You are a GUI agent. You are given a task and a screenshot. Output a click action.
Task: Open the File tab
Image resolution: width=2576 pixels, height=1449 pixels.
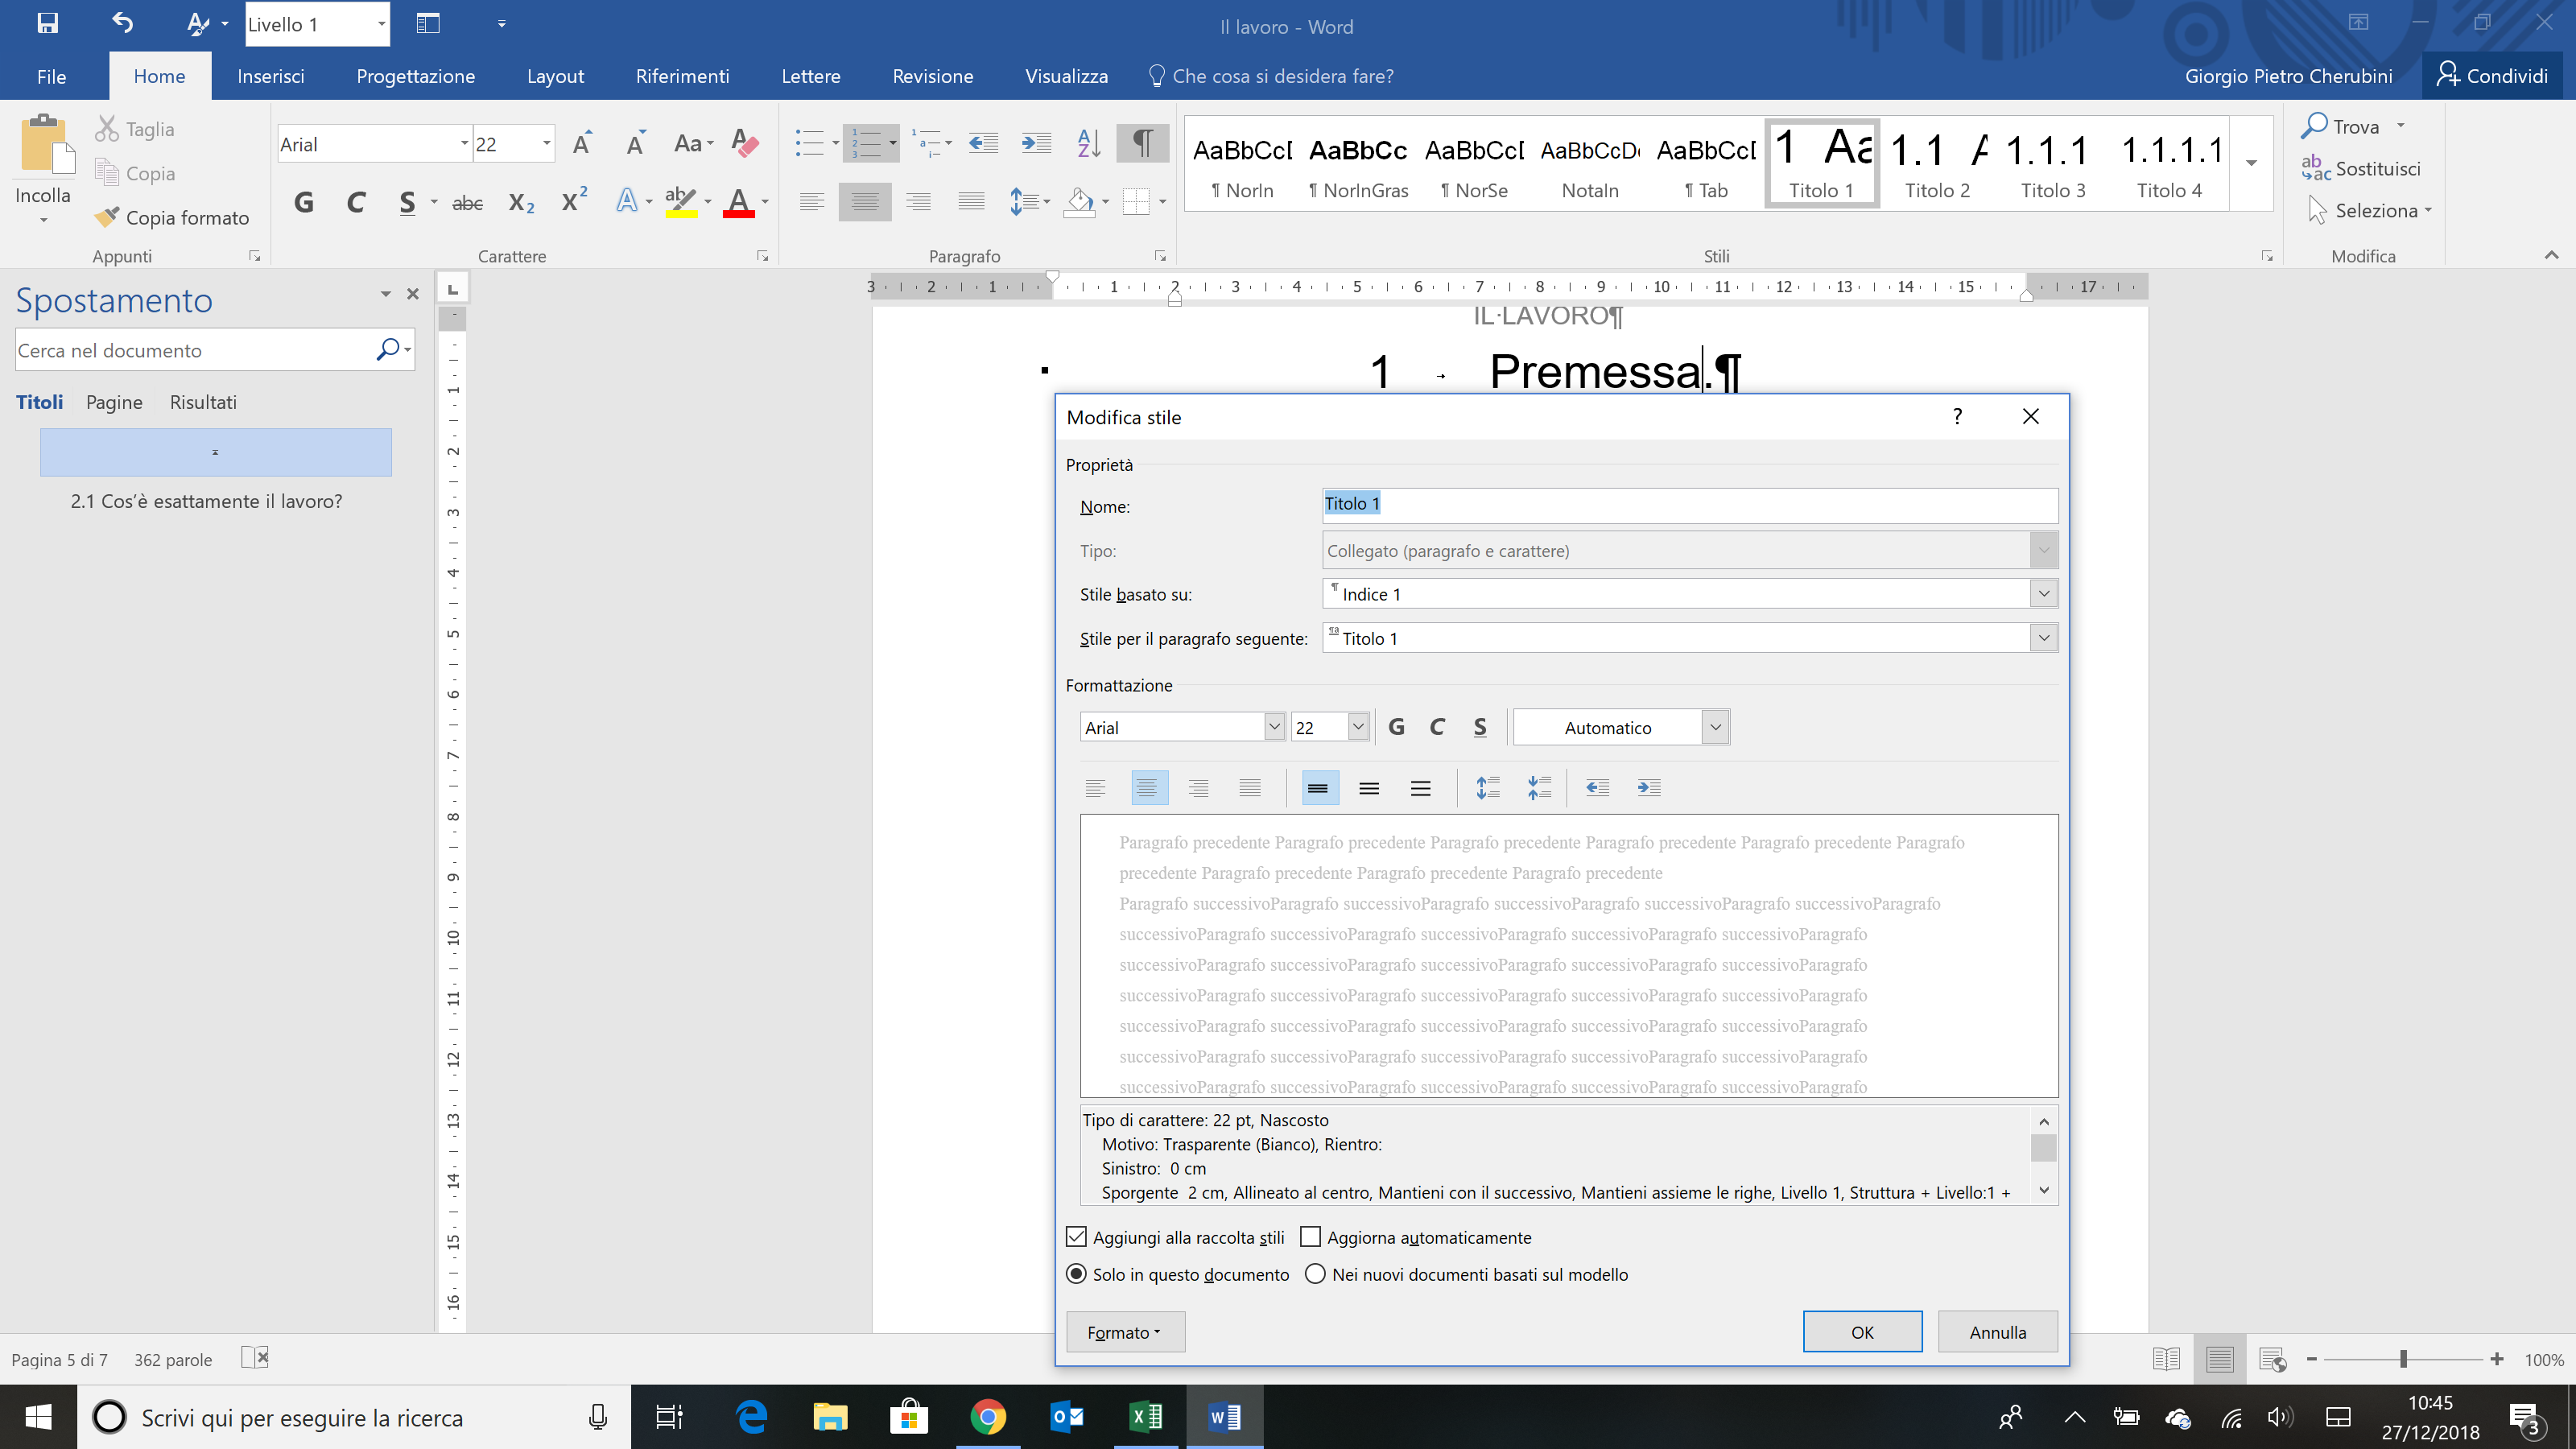tap(52, 76)
